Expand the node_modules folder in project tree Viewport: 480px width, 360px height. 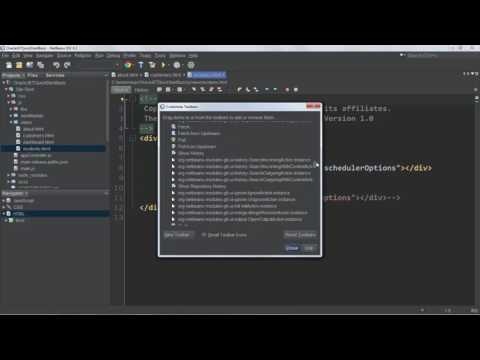coord(9,175)
